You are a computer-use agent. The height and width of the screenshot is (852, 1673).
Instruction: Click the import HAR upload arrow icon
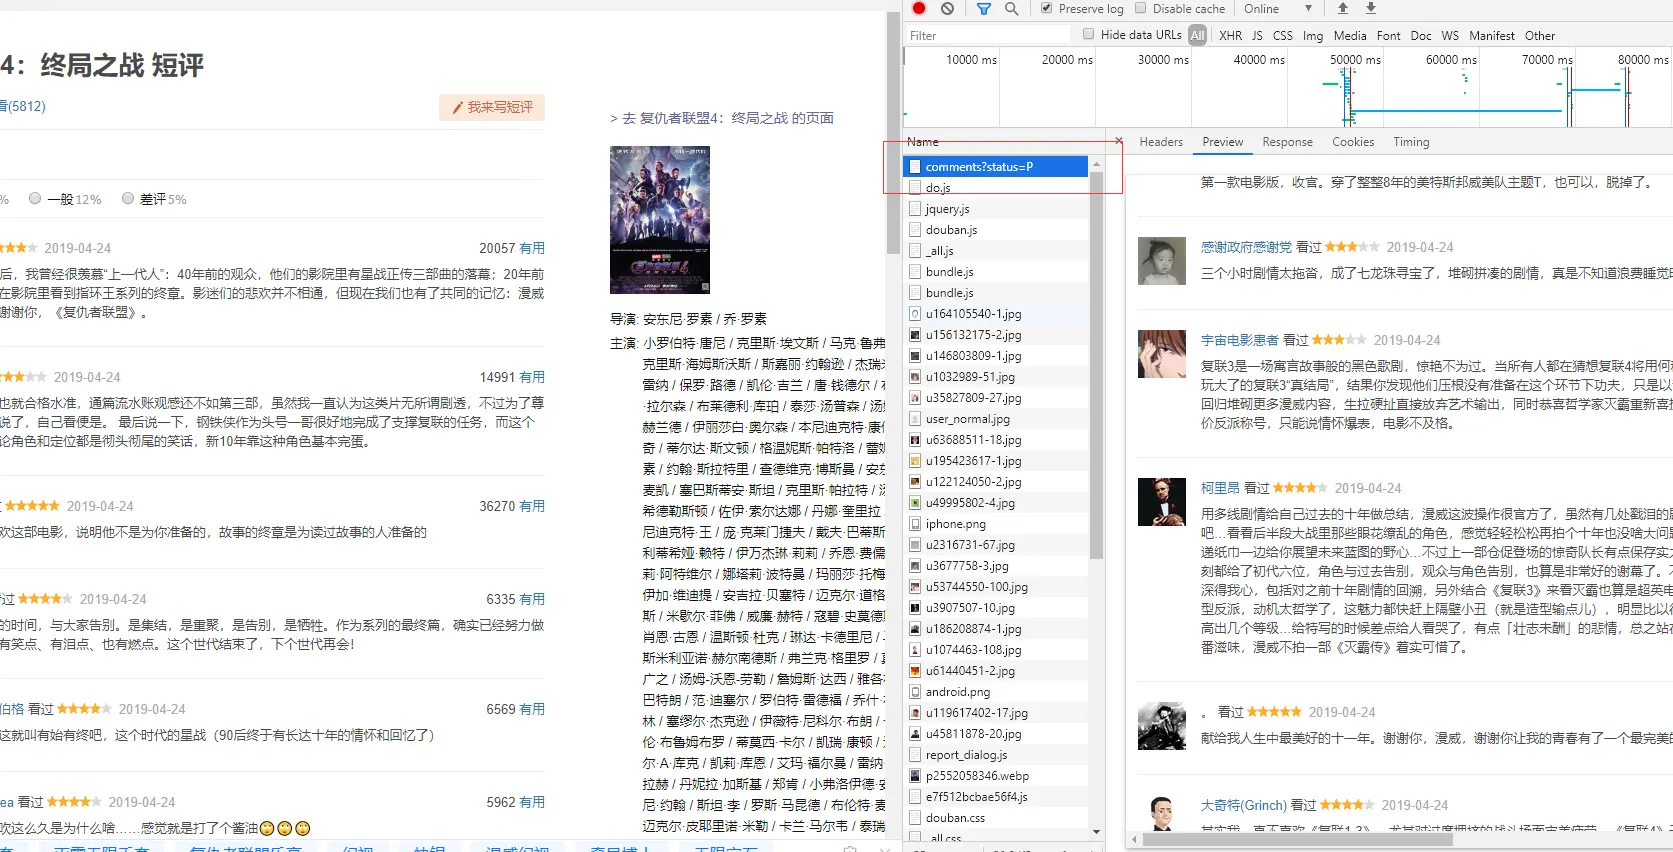click(x=1343, y=8)
